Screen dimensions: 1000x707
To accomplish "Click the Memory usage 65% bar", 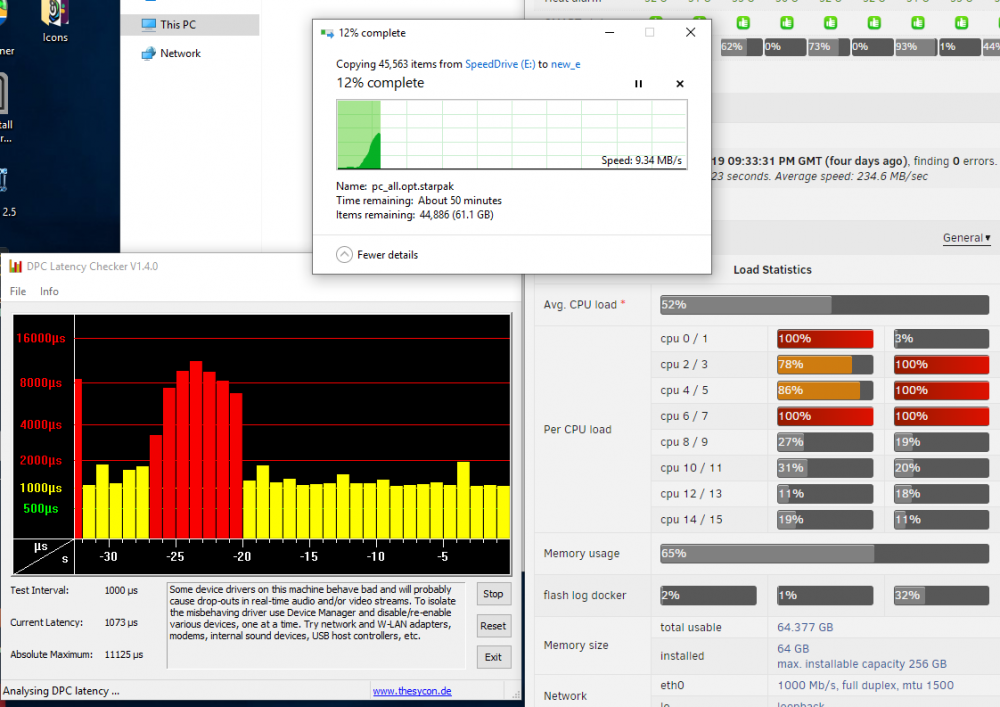I will click(x=825, y=553).
